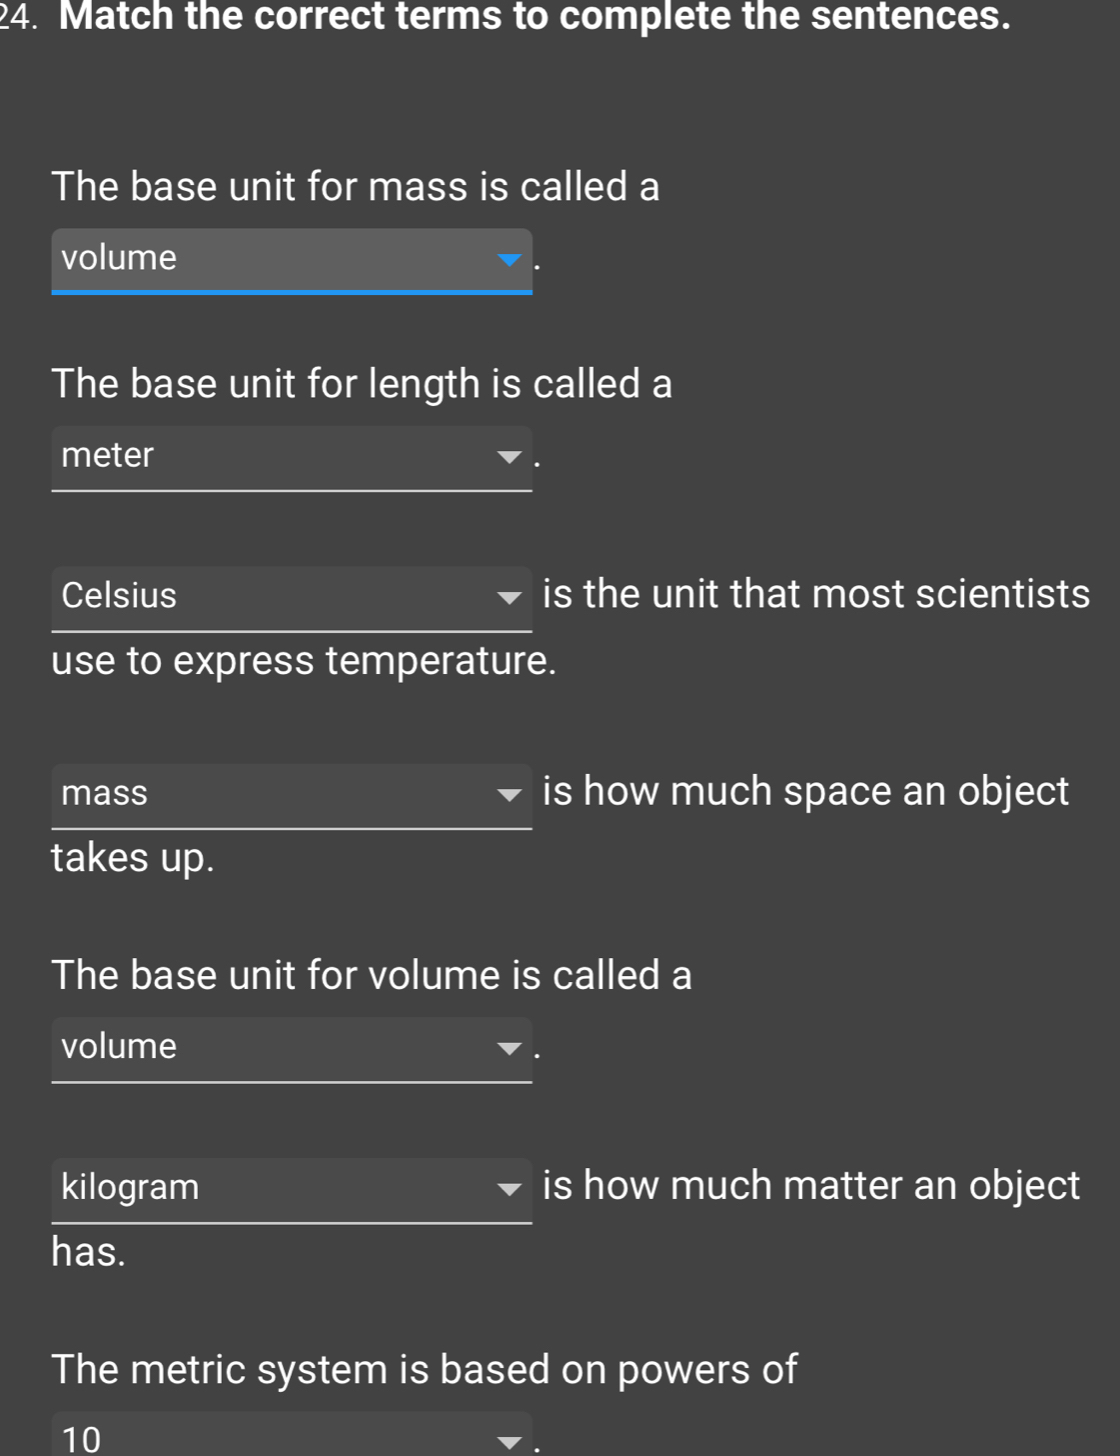Click the dropdown arrow beside kilogram
This screenshot has width=1120, height=1456.
509,1189
